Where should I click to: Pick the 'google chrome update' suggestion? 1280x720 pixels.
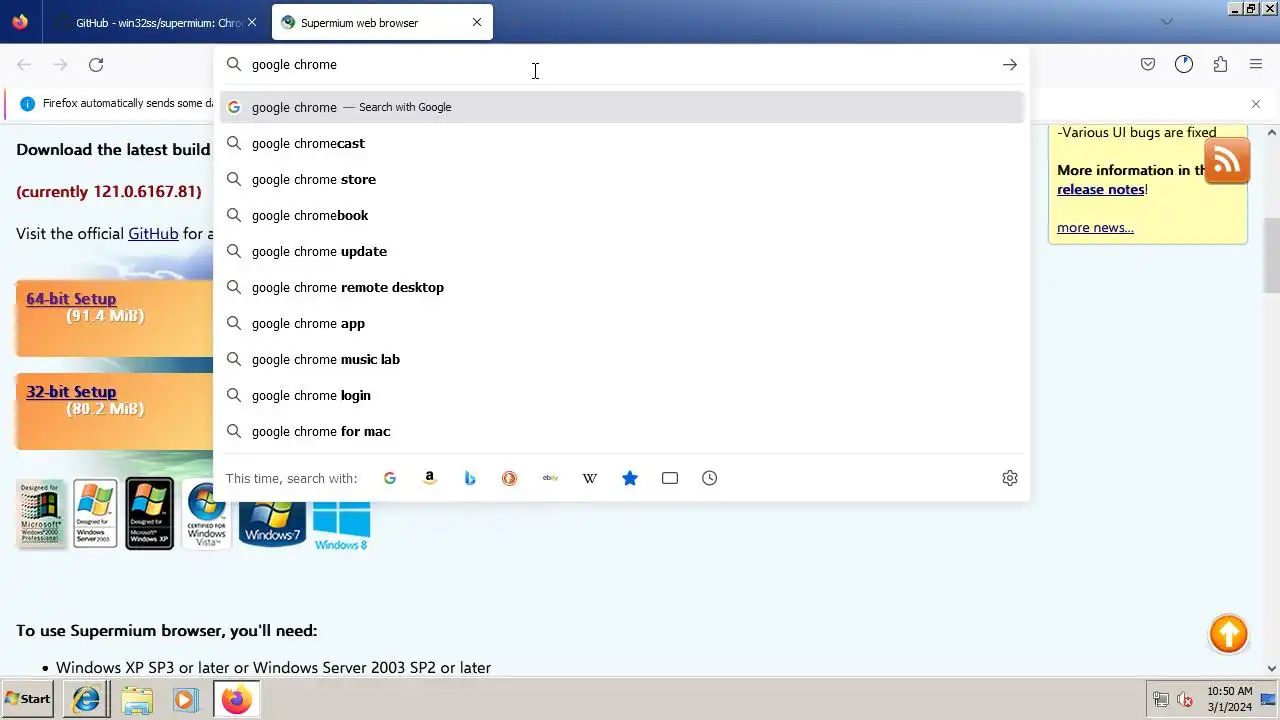click(x=621, y=251)
